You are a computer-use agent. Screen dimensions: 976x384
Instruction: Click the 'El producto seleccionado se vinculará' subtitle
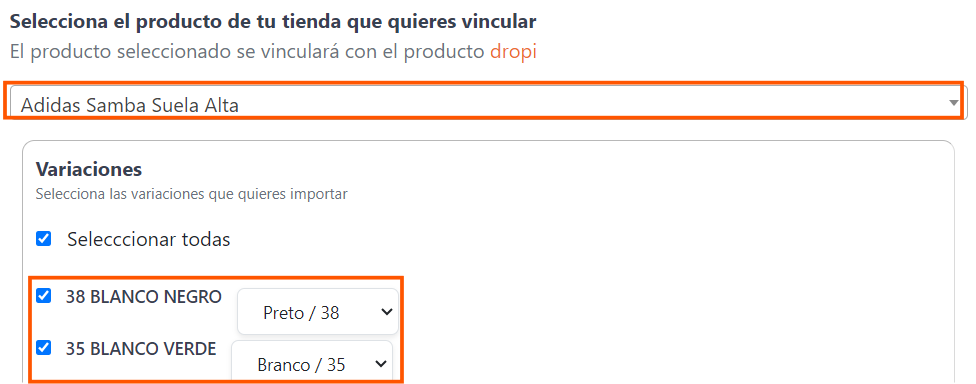[273, 52]
